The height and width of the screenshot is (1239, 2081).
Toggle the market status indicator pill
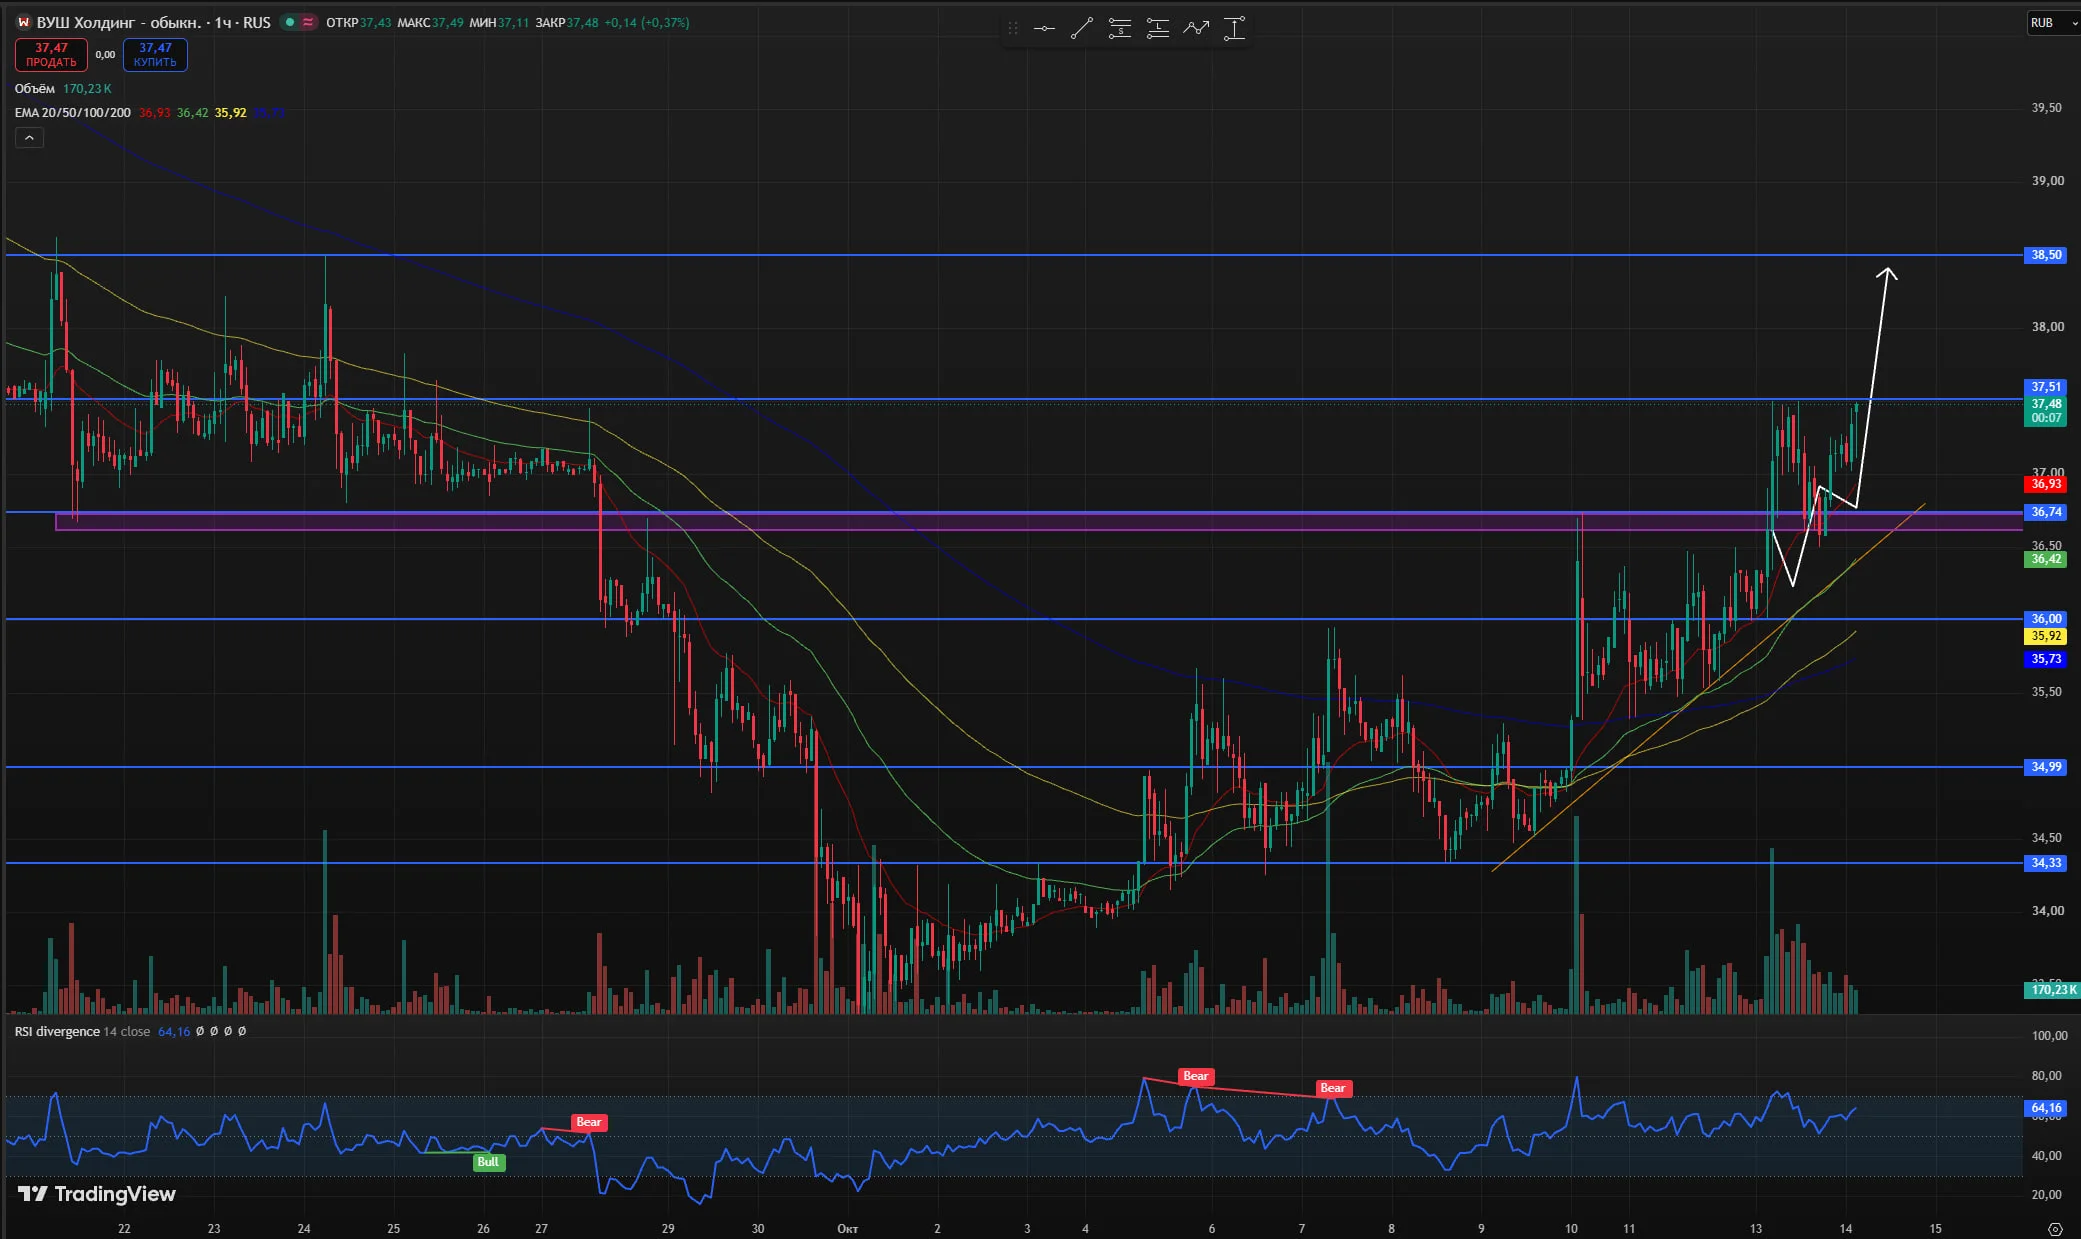[298, 22]
